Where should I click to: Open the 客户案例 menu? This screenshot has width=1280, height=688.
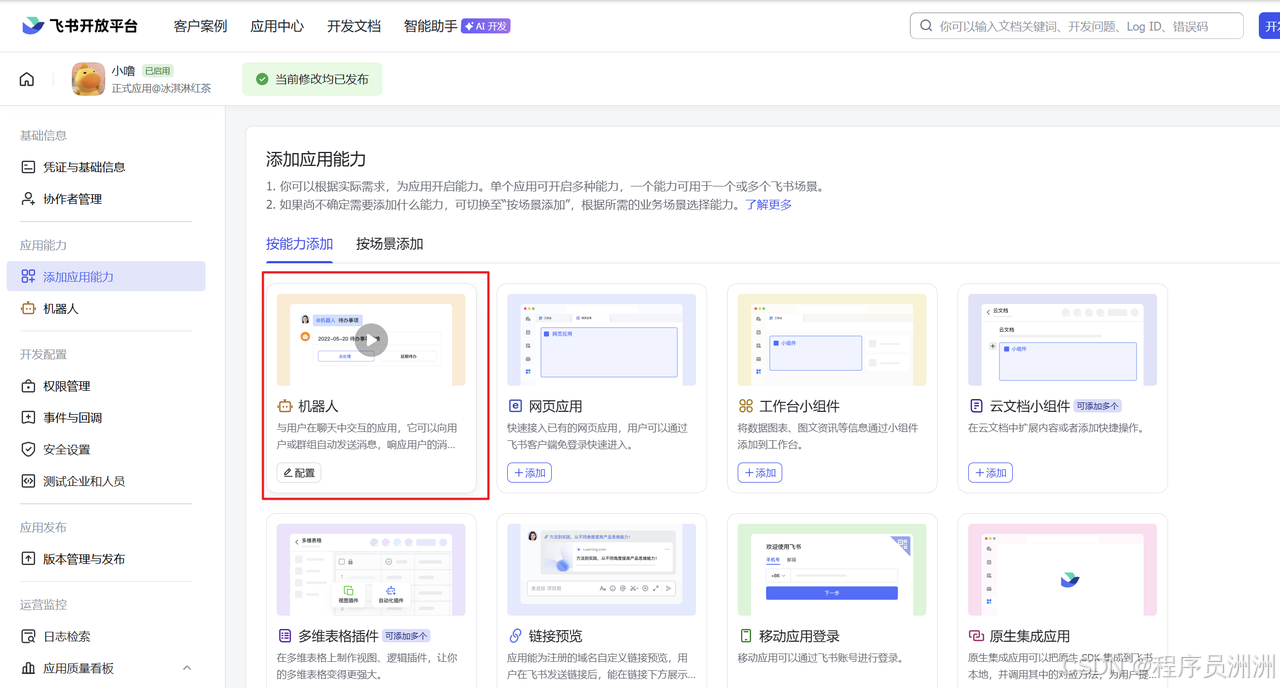click(x=200, y=26)
